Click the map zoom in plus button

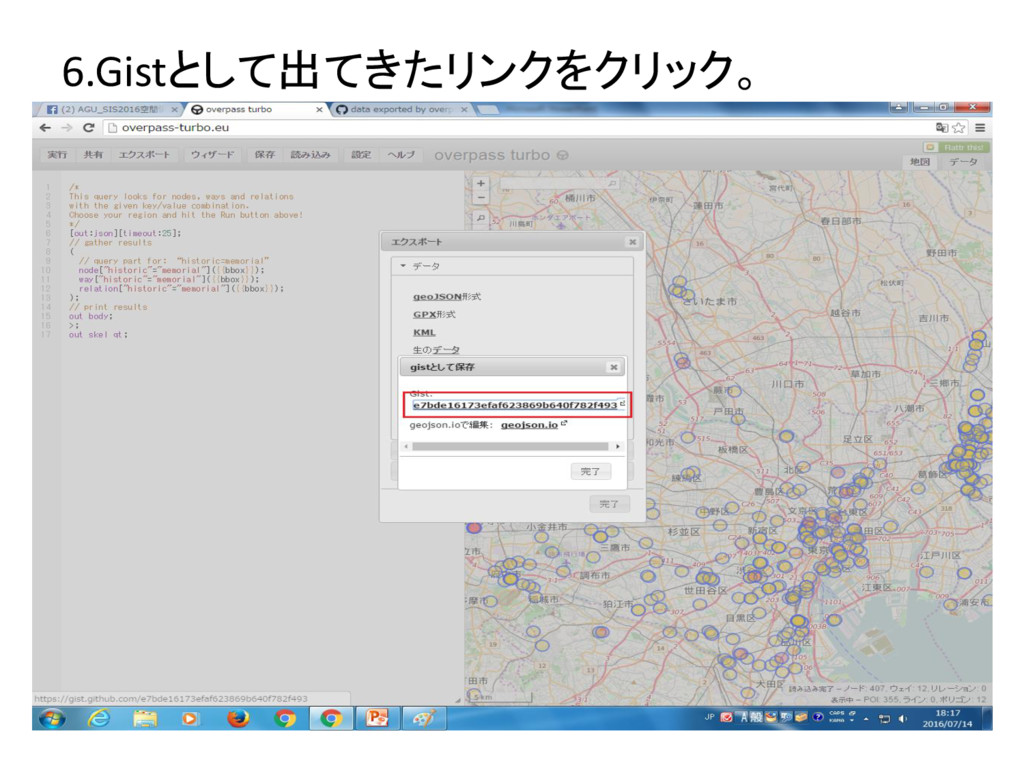(x=481, y=184)
